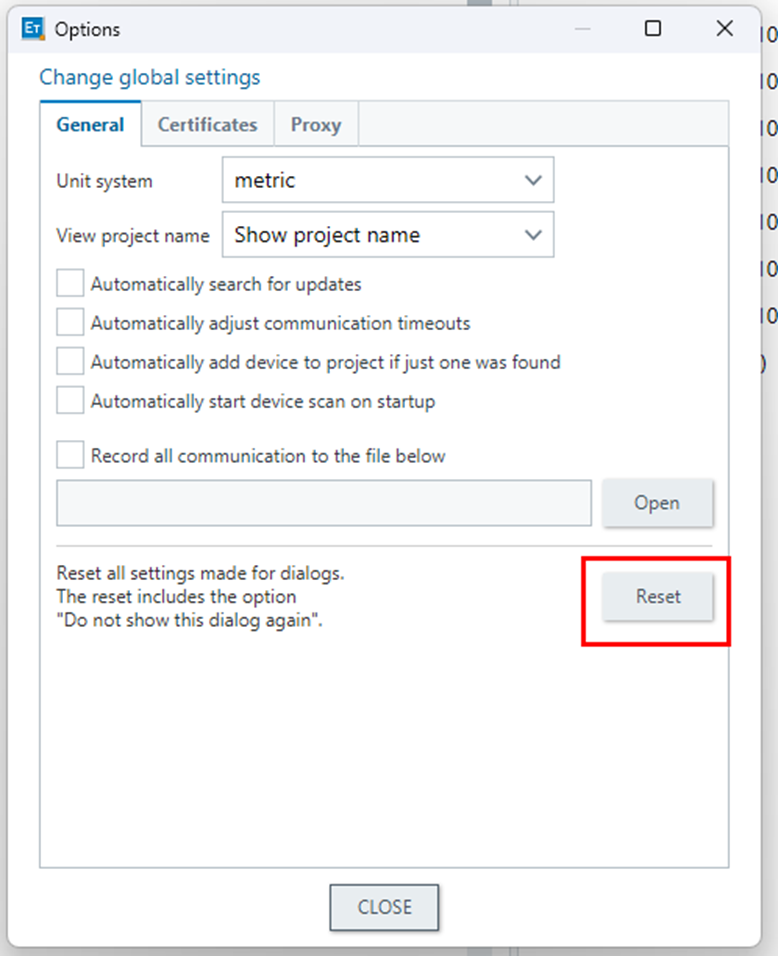
Task: Expand the Unit system dropdown chevron arrow
Action: [533, 181]
